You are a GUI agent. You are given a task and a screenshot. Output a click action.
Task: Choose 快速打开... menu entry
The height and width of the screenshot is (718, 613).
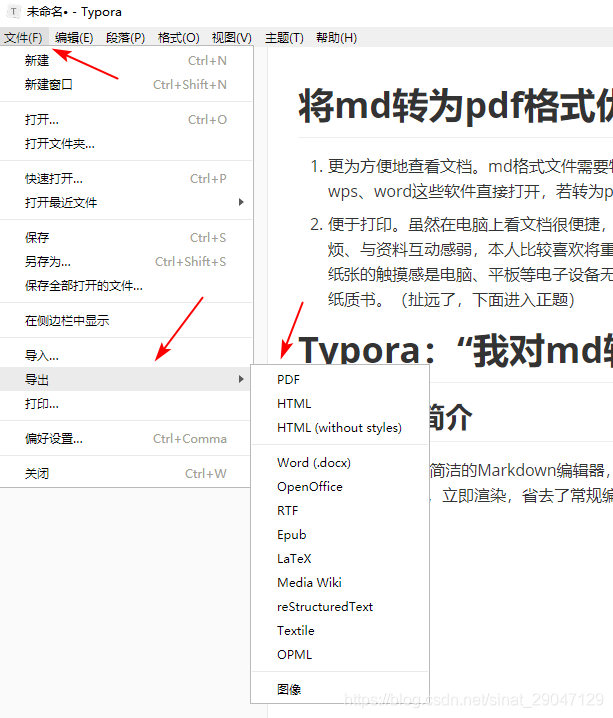(126, 179)
